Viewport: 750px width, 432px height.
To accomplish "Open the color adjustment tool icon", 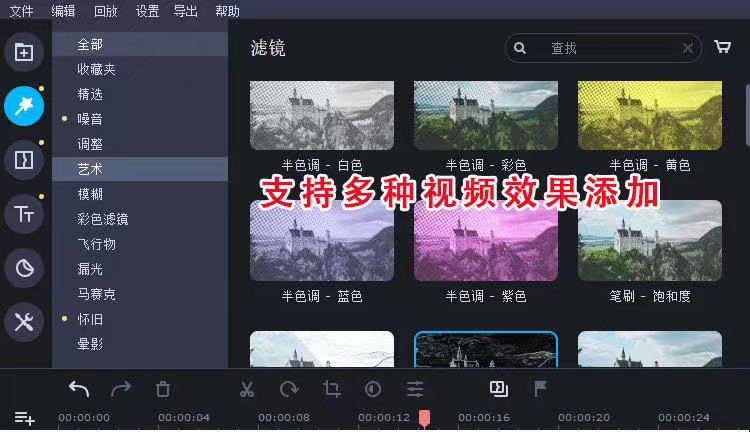I will tap(373, 389).
